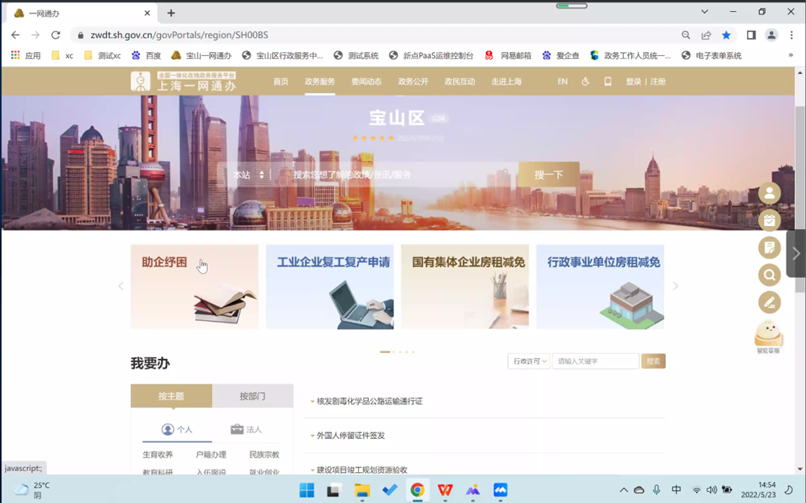Image resolution: width=806 pixels, height=503 pixels.
Task: Switch the site language with EN
Action: point(562,82)
